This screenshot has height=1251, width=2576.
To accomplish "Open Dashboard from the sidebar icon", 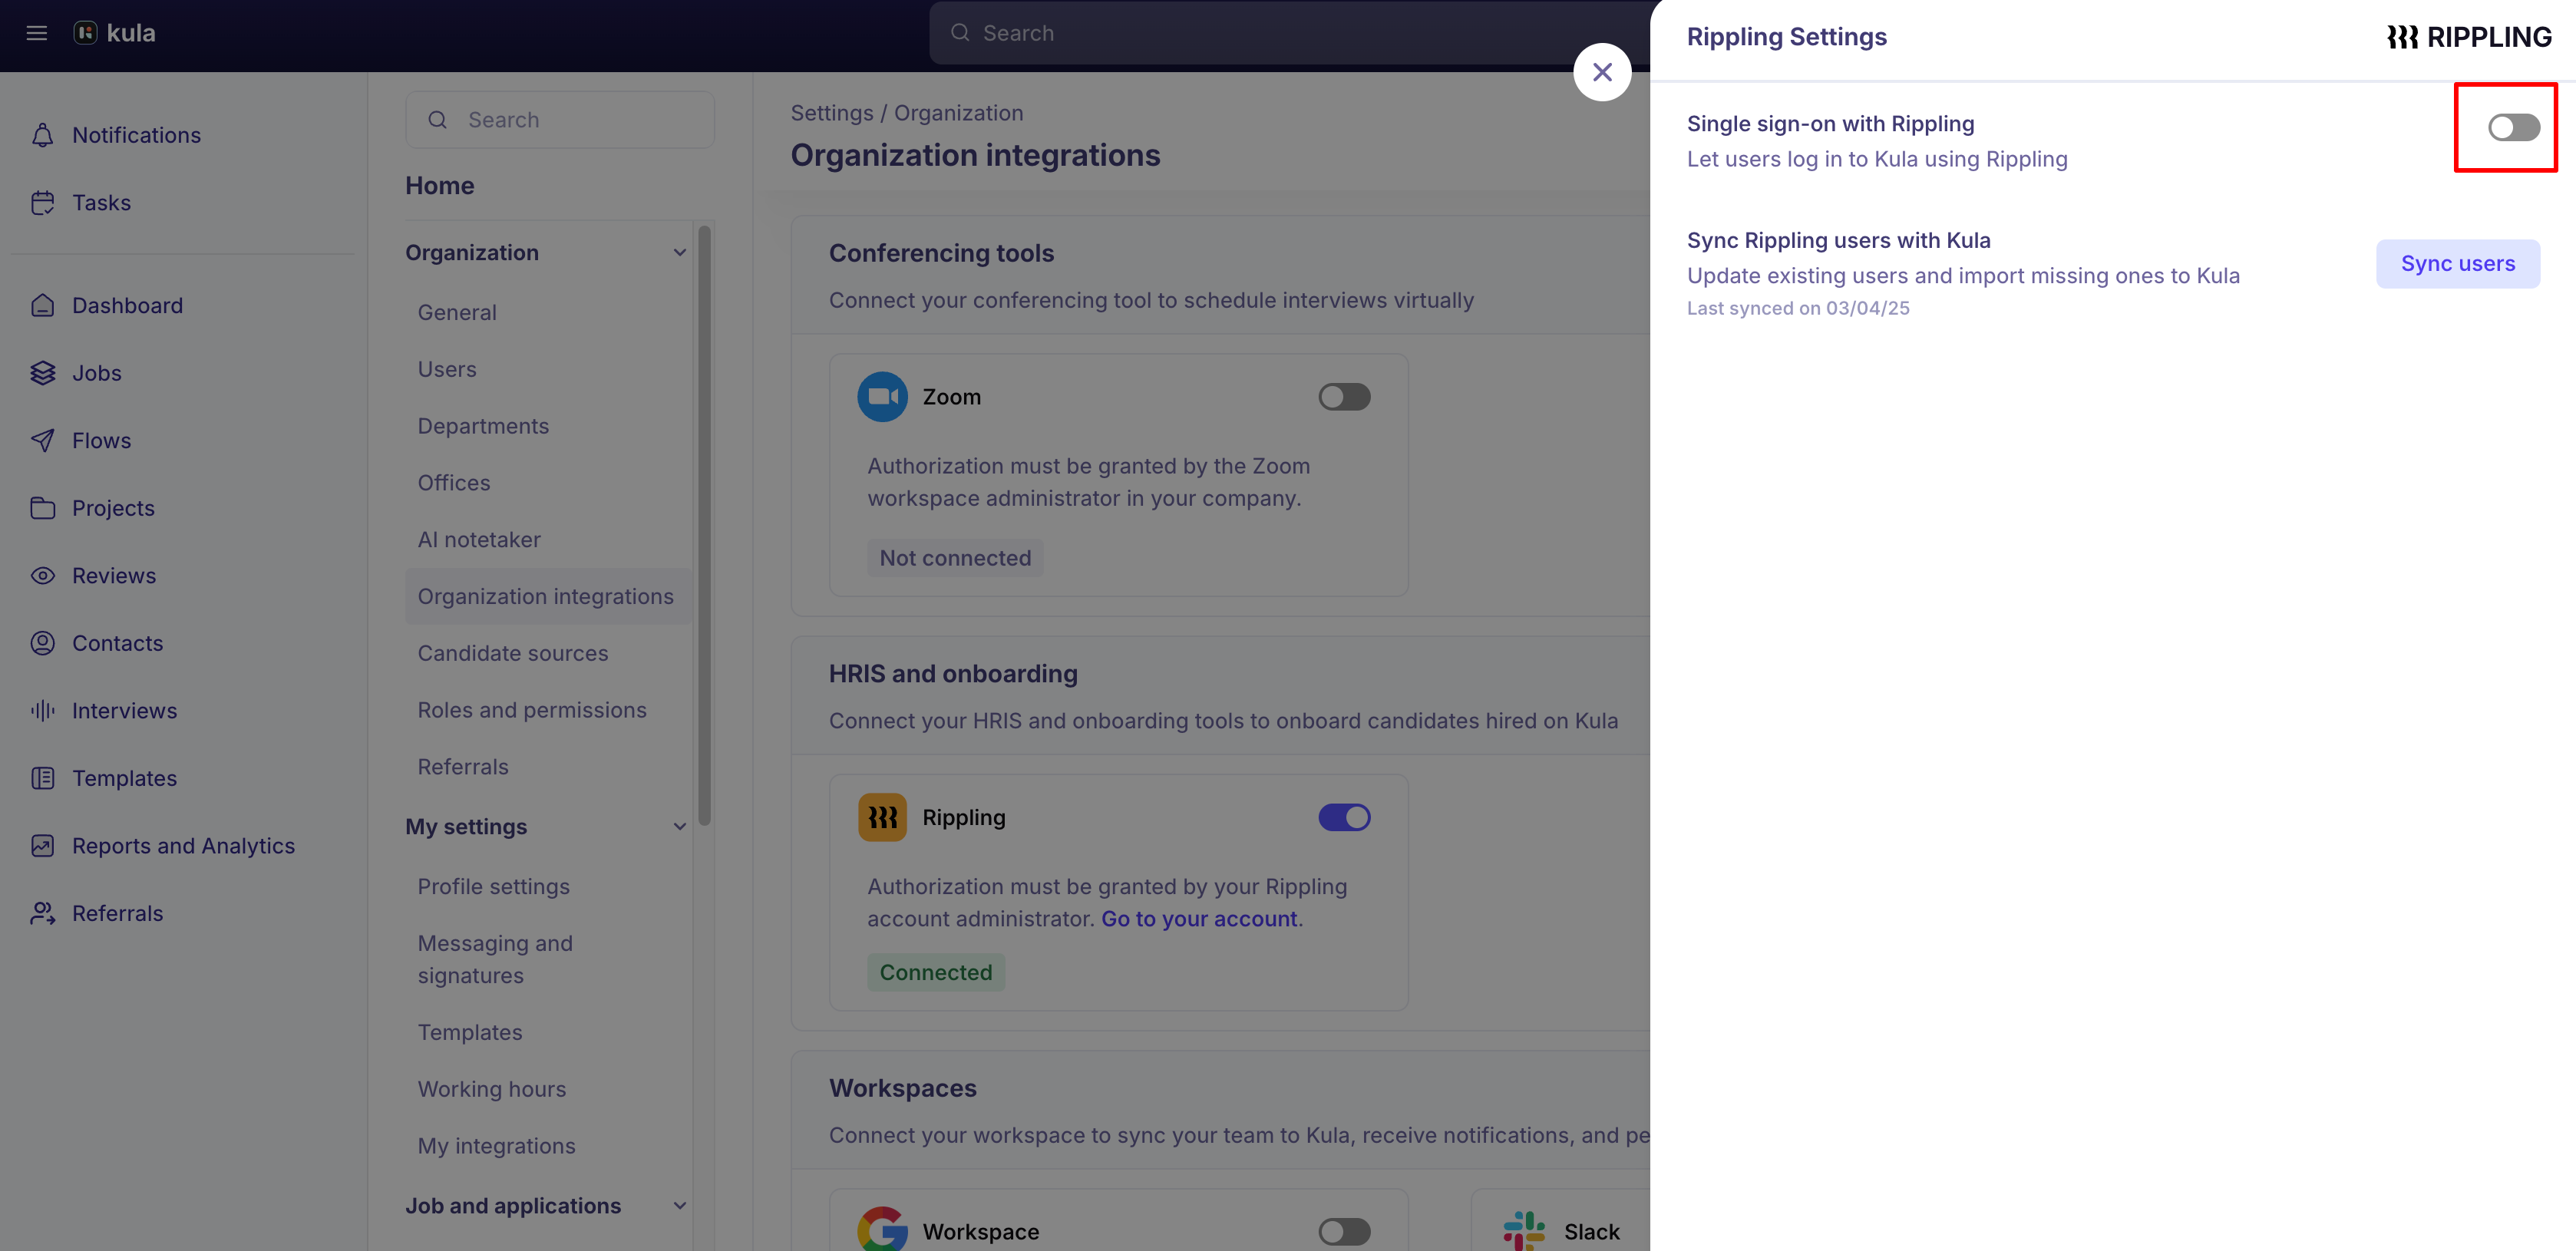I will pyautogui.click(x=43, y=305).
